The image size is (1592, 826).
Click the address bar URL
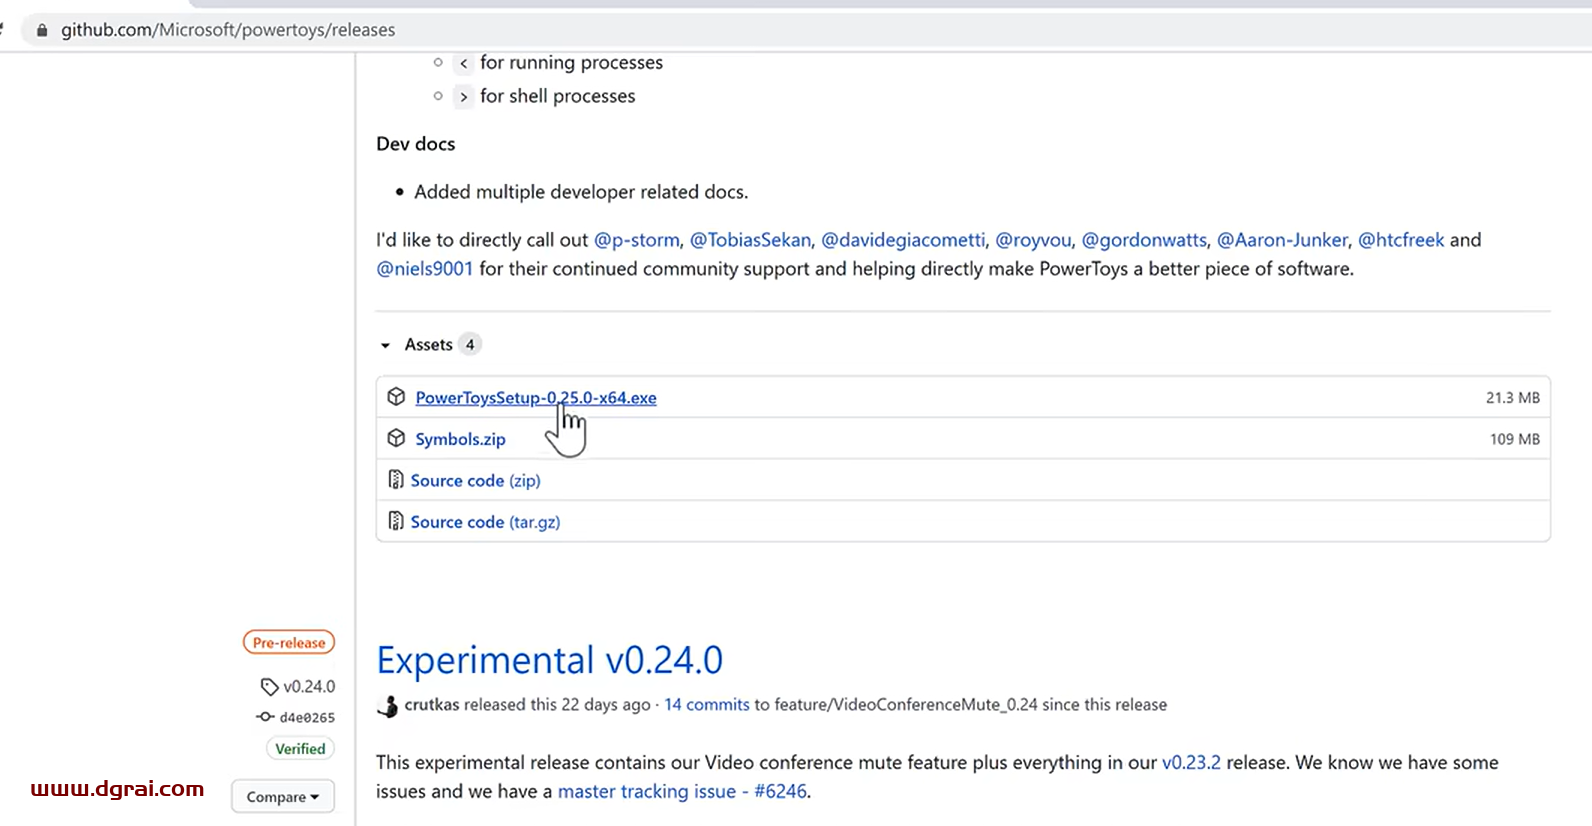[228, 30]
